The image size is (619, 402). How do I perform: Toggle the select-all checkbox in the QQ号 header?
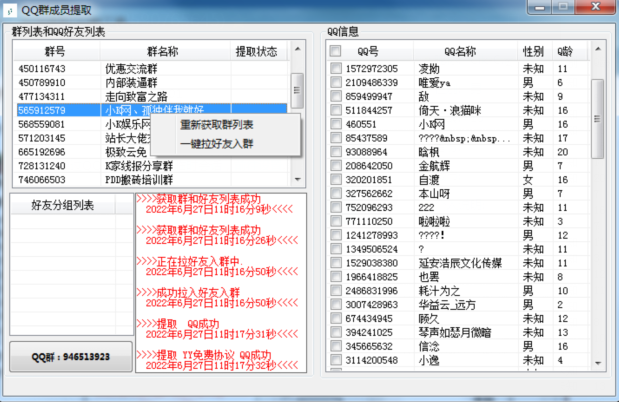336,50
